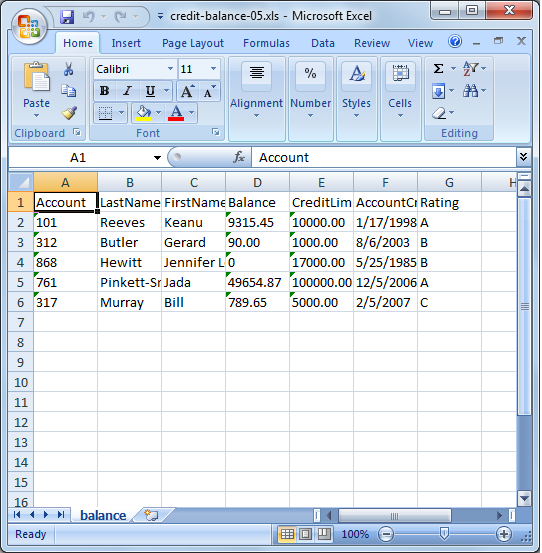Toggle Bold formatting

(104, 91)
